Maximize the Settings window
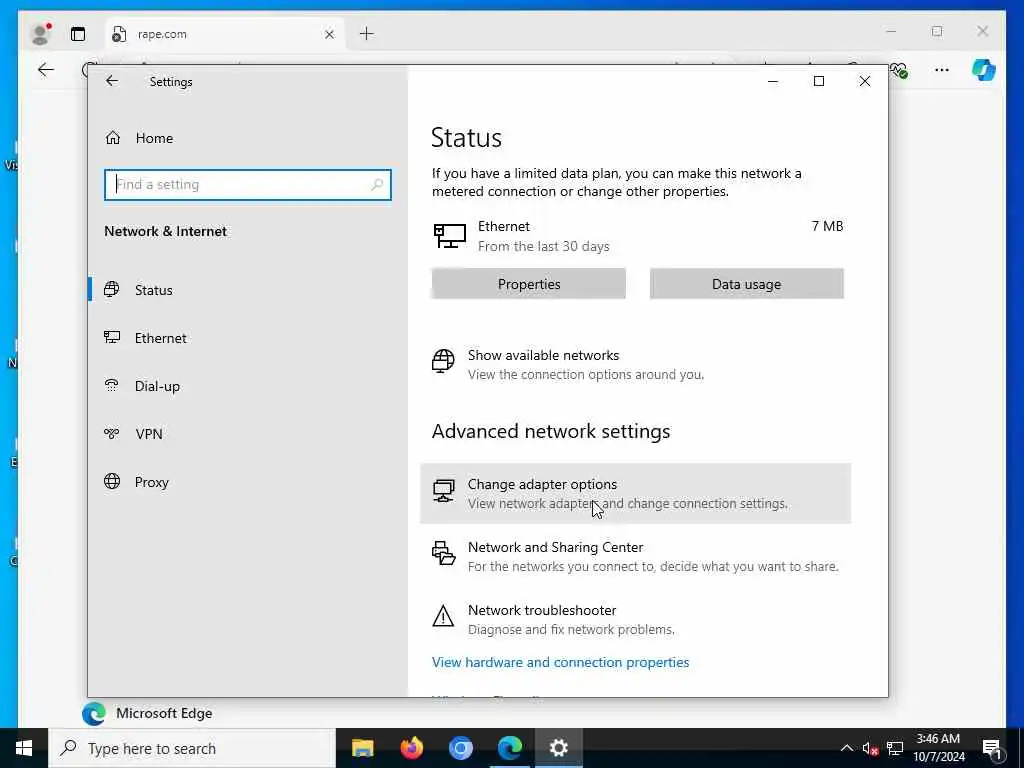 tap(818, 81)
